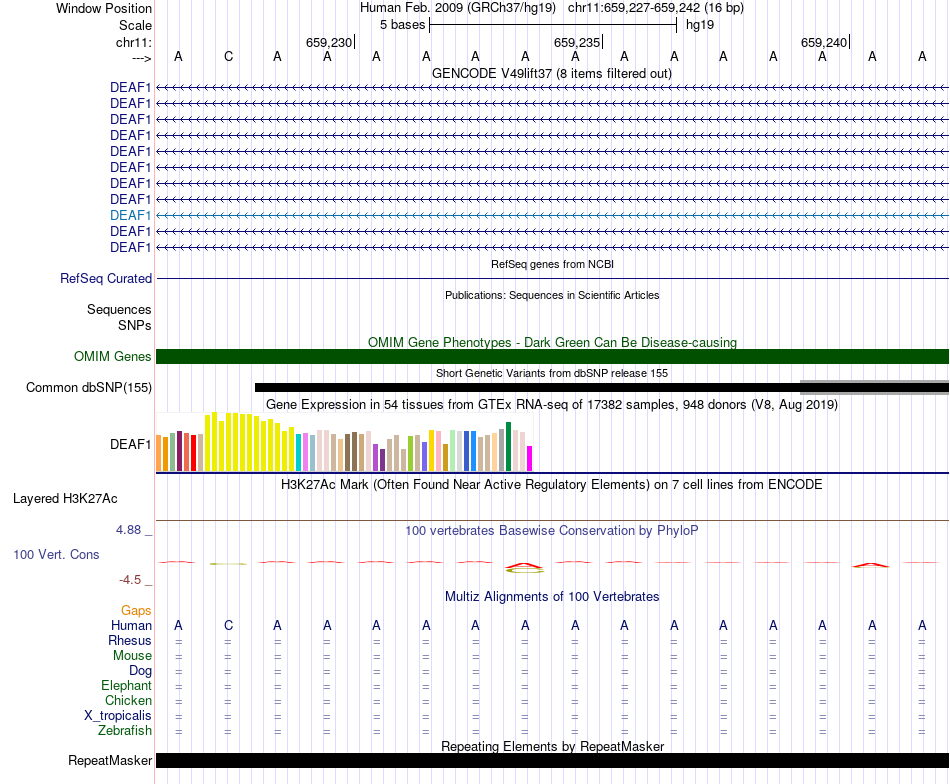Click the OMIM Genes track label
Viewport: 950px width, 784px height.
pos(112,356)
